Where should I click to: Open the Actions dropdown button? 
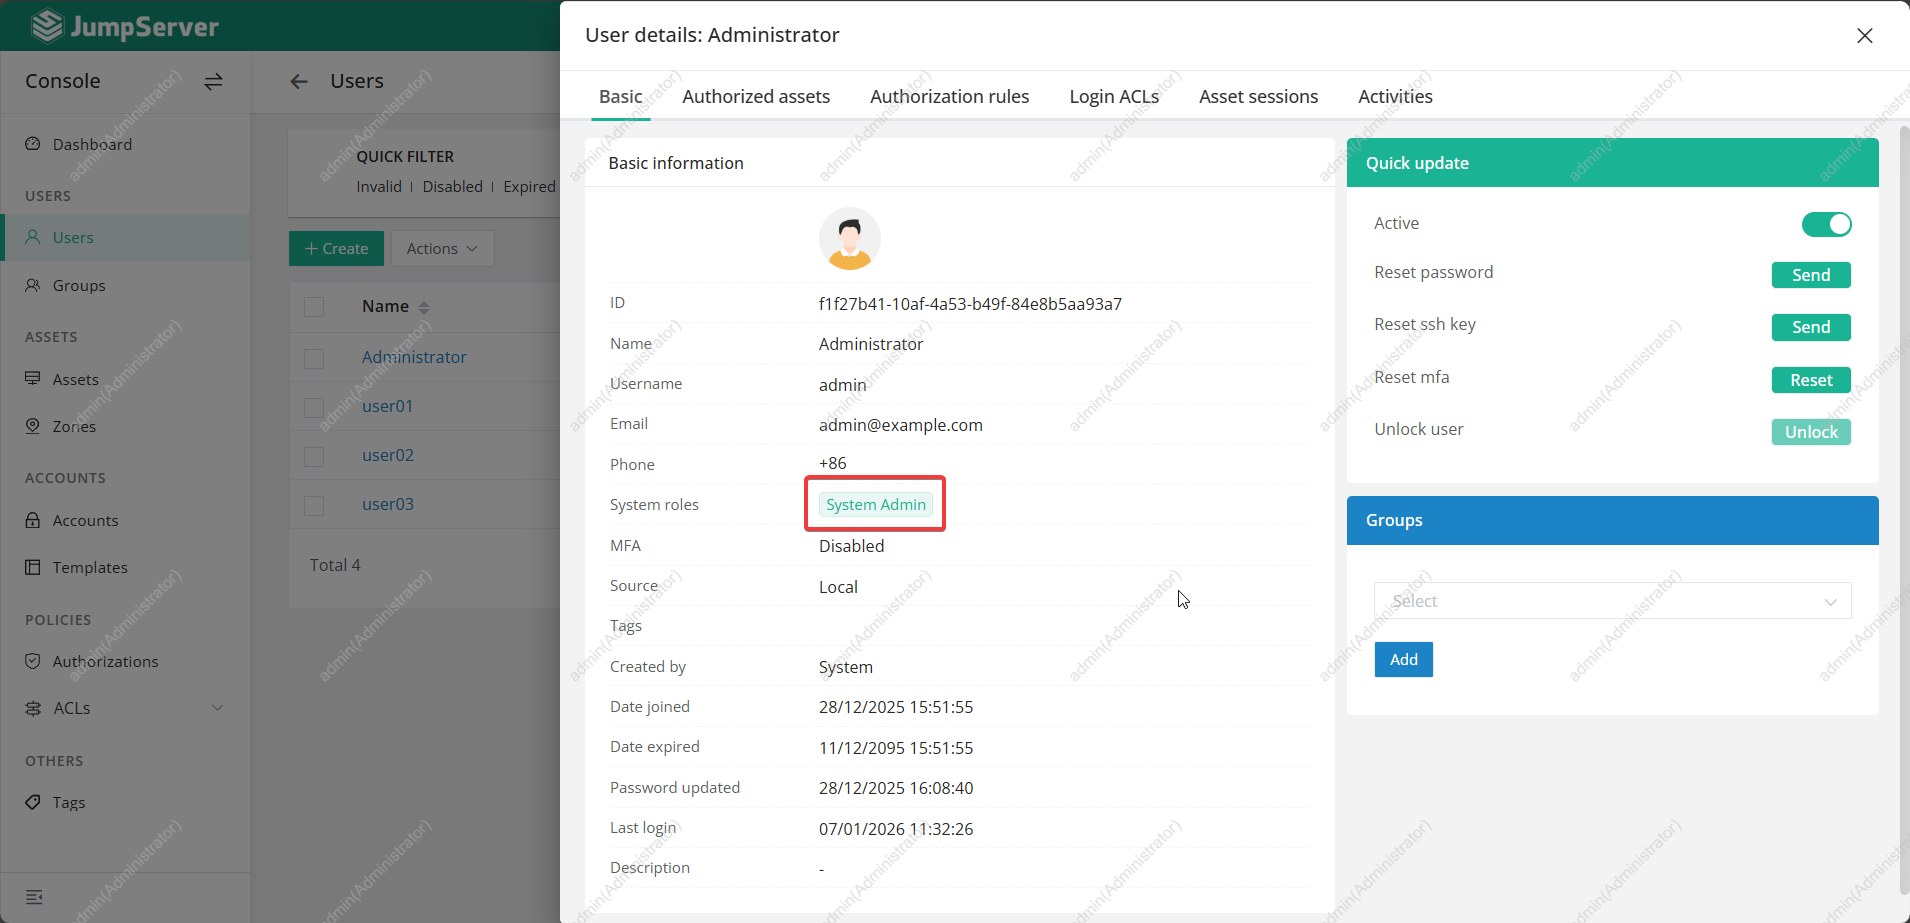442,249
